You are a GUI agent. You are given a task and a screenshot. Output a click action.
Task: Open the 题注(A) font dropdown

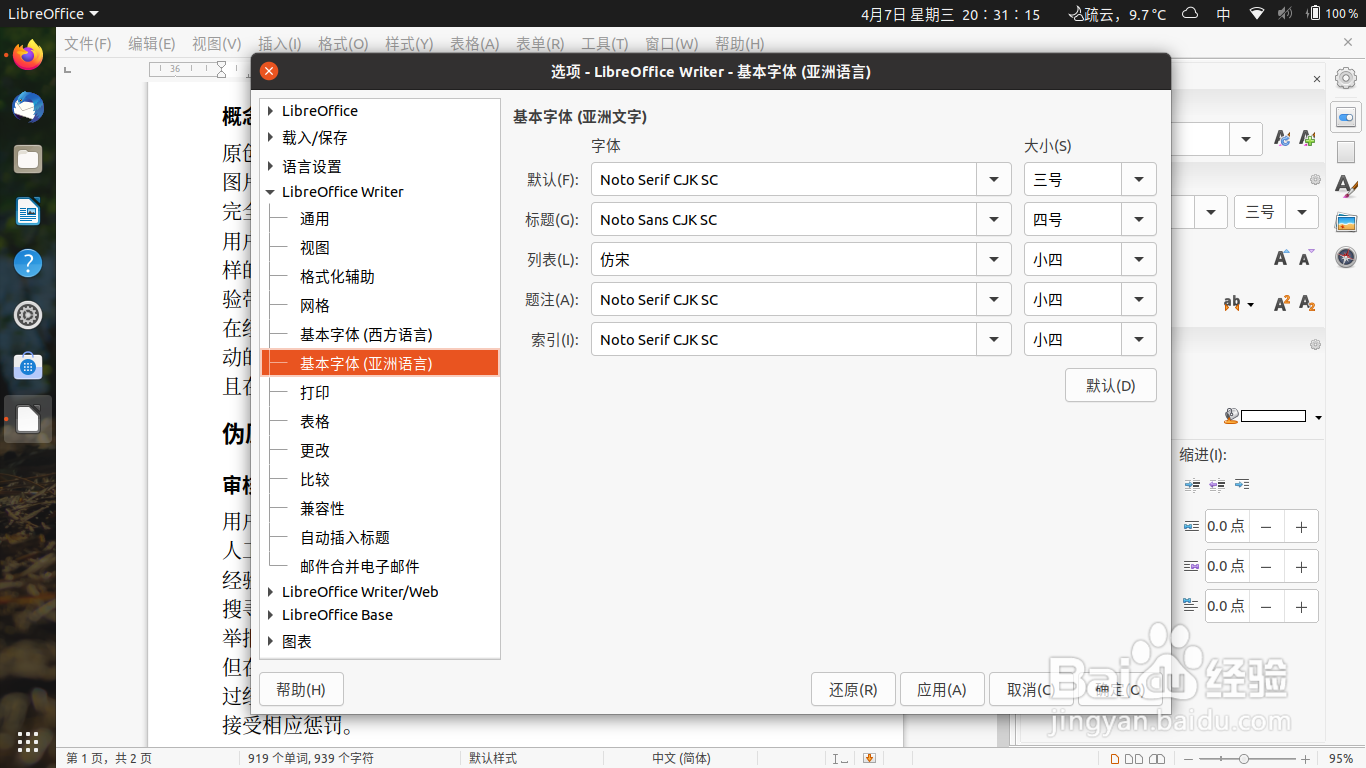coord(994,300)
